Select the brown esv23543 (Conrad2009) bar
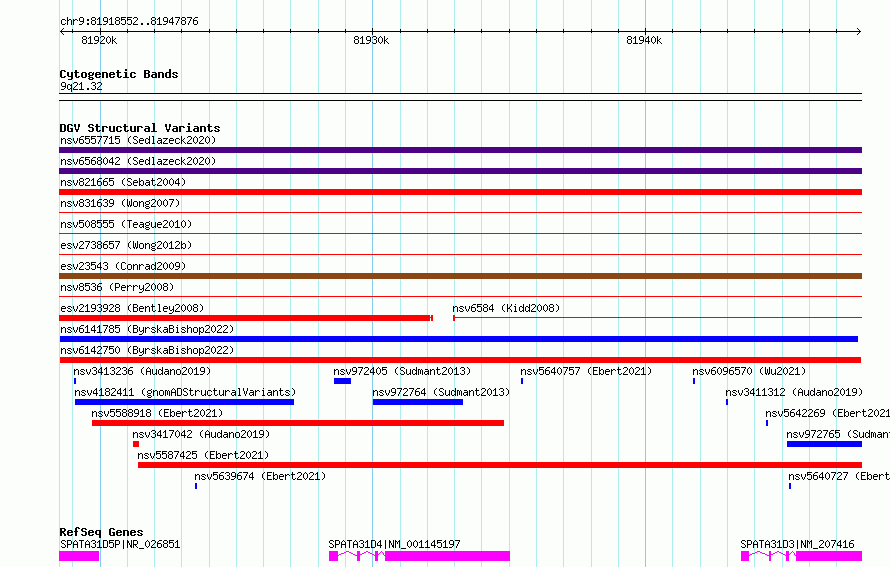 pos(460,276)
